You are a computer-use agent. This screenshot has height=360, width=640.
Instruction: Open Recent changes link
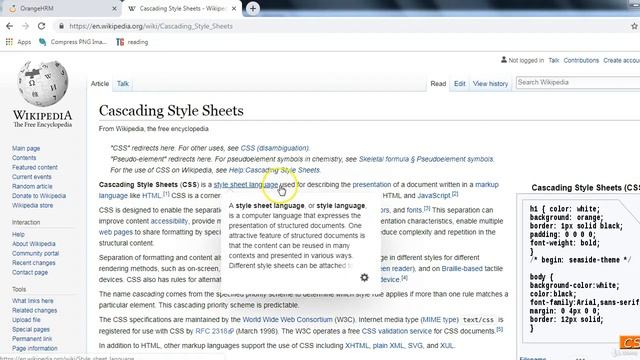coord(33,263)
